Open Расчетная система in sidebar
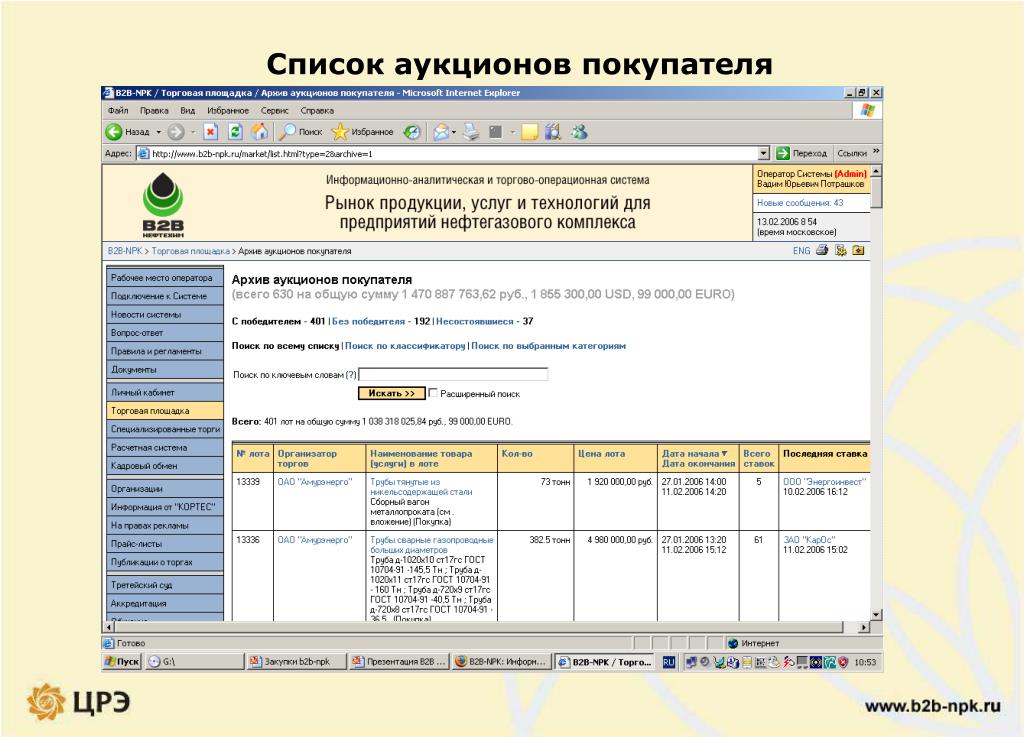 click(165, 447)
